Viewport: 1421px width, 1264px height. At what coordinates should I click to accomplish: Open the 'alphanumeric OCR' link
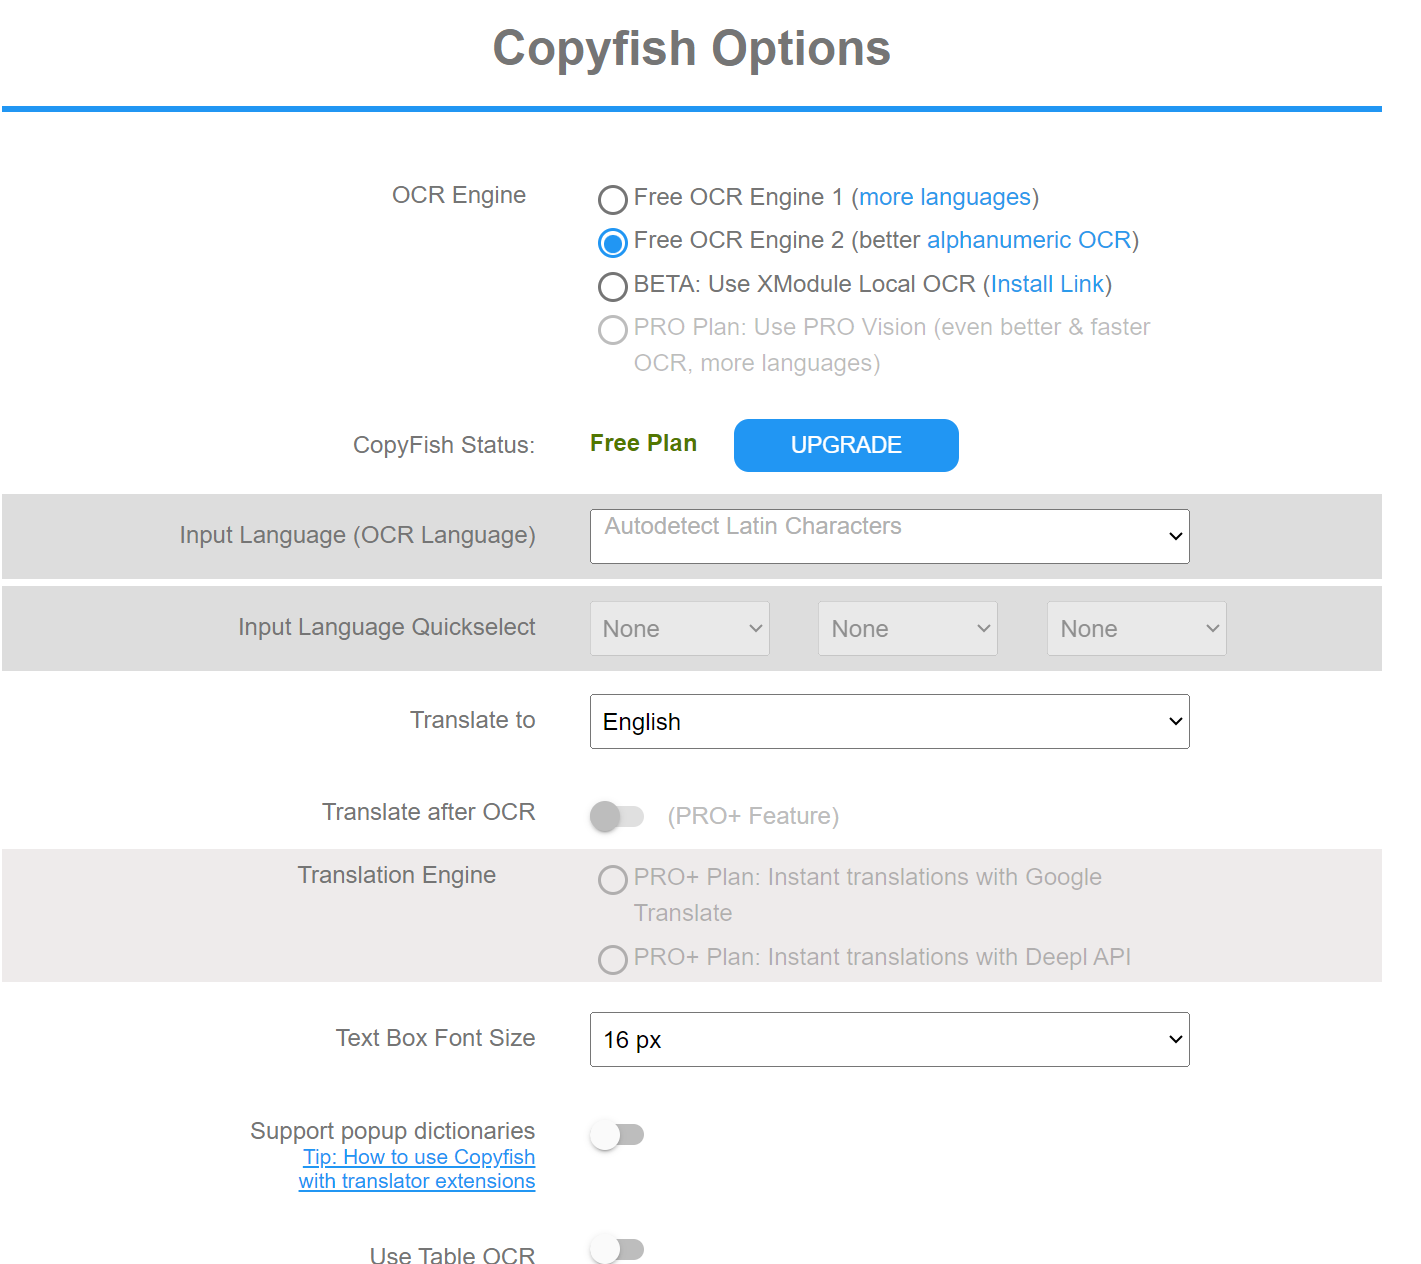click(1029, 240)
